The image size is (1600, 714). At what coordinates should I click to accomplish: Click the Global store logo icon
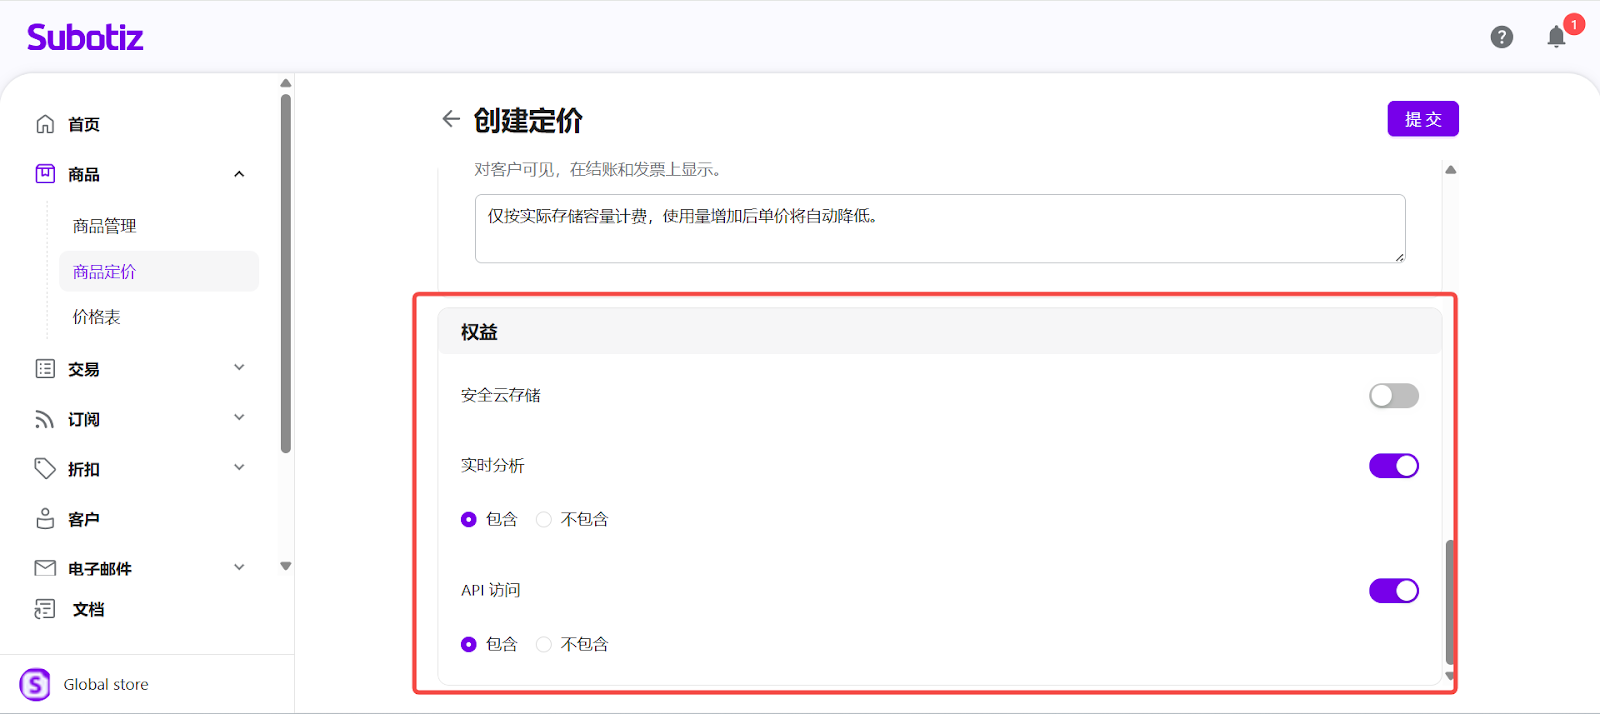click(35, 685)
